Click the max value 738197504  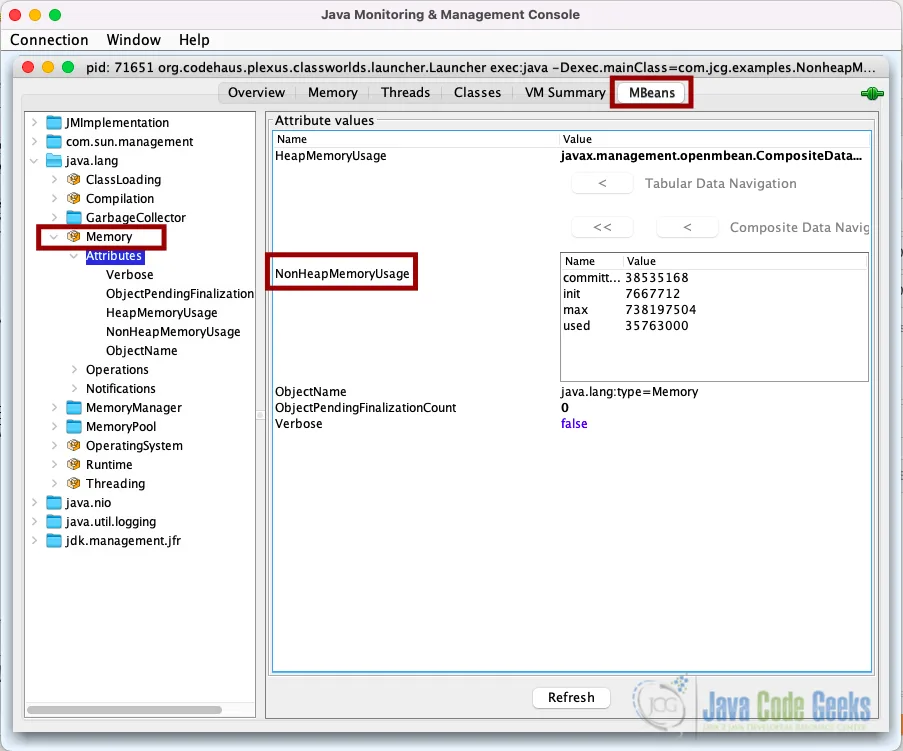click(x=661, y=310)
